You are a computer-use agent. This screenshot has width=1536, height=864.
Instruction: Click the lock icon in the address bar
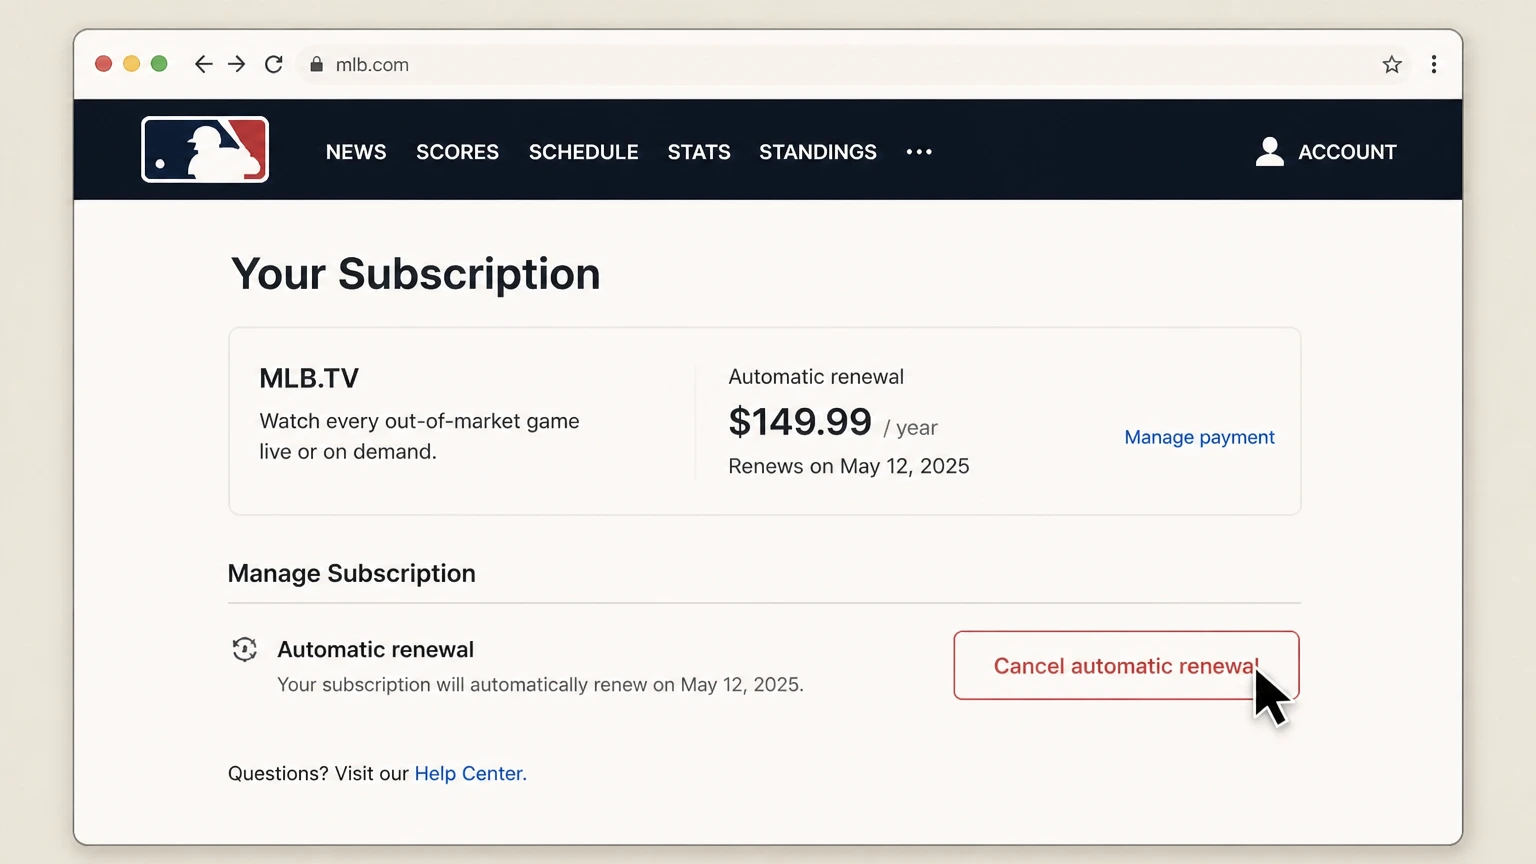pyautogui.click(x=316, y=64)
